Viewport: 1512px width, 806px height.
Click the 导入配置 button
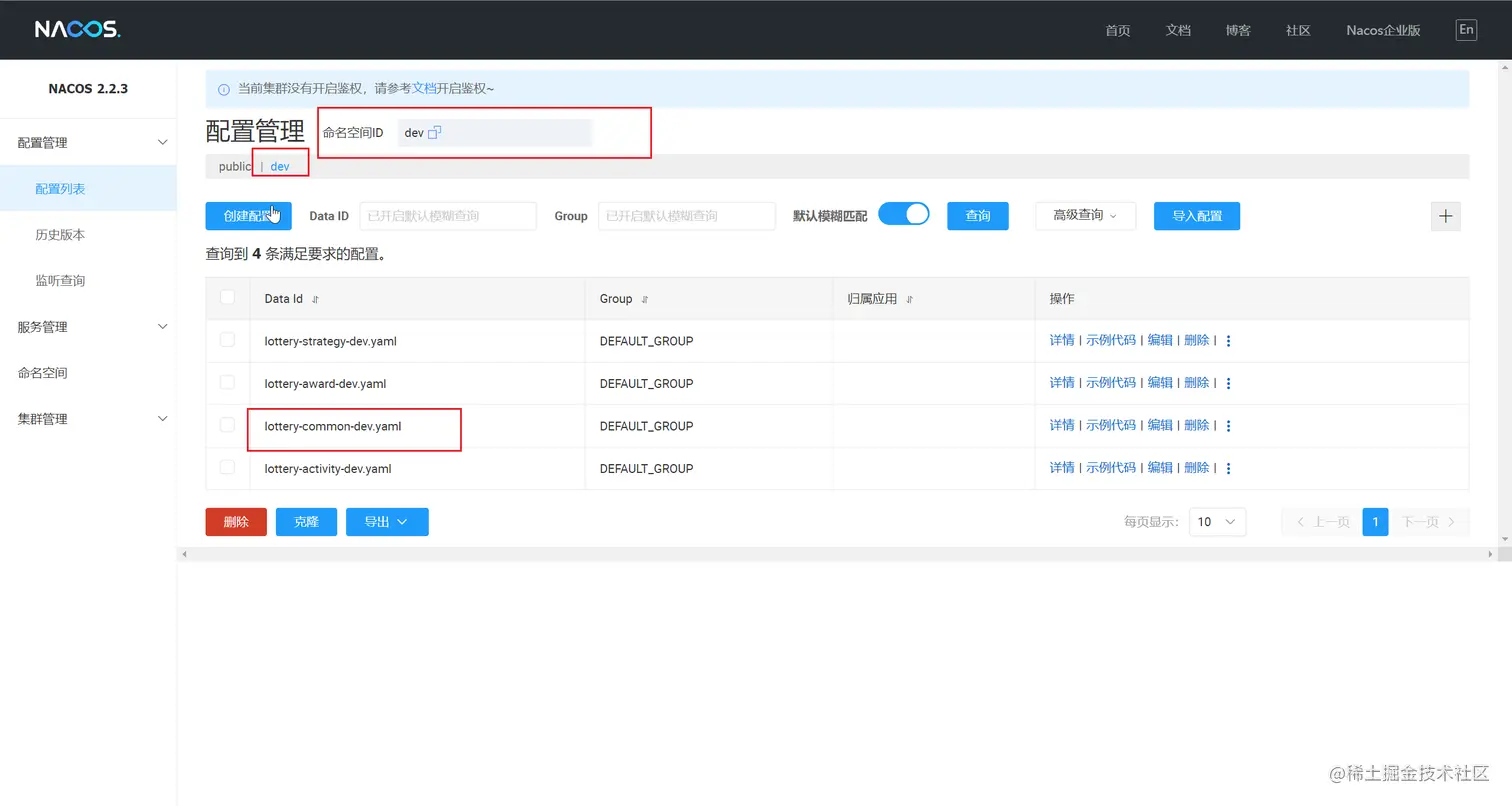tap(1197, 216)
